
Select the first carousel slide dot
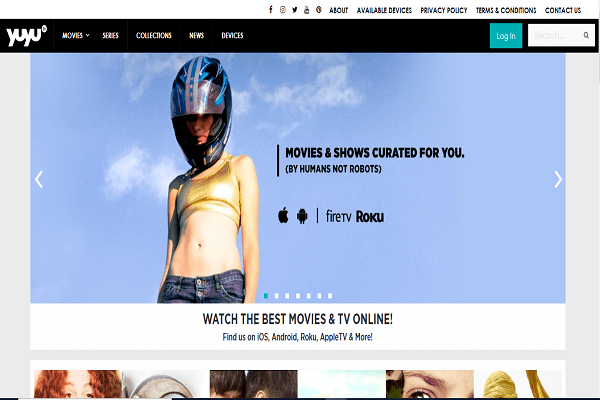[x=266, y=296]
